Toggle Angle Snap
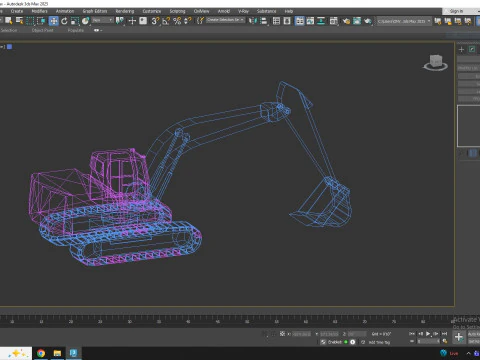The width and height of the screenshot is (480, 360). (166, 21)
